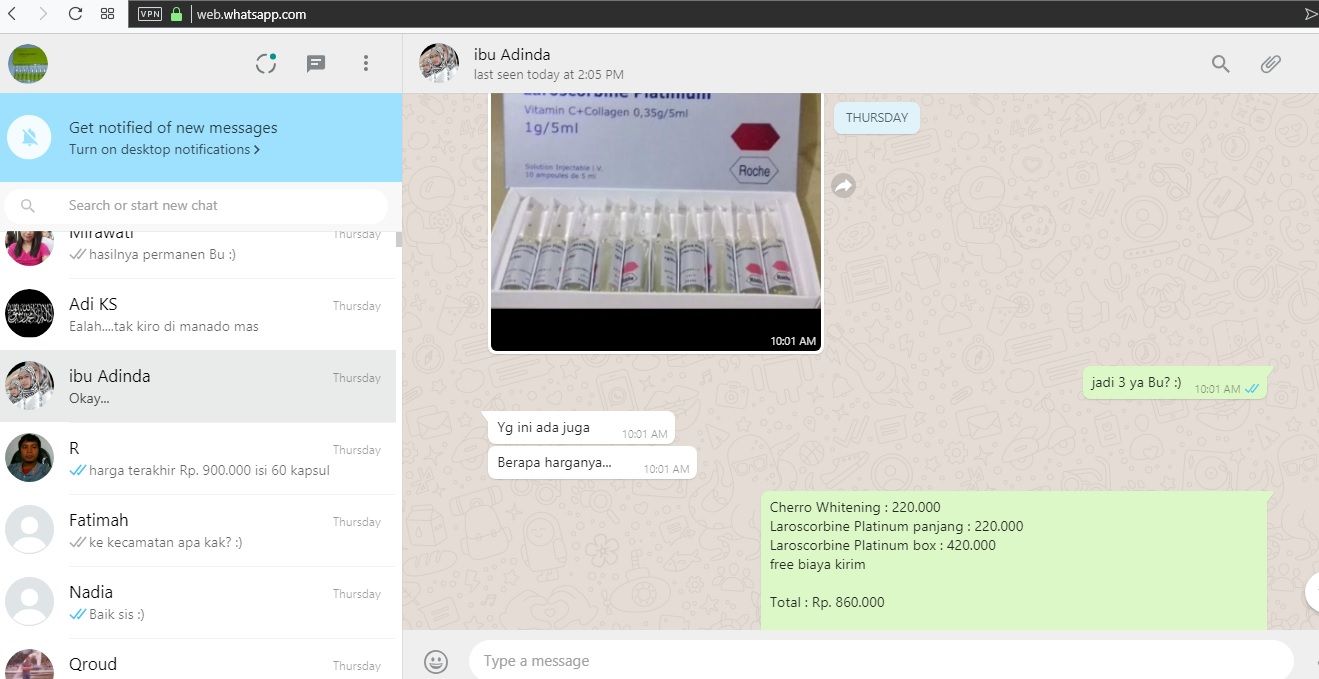Click 'ke kecamatan apa kak? :)' preview
The width and height of the screenshot is (1319, 679).
coord(165,543)
